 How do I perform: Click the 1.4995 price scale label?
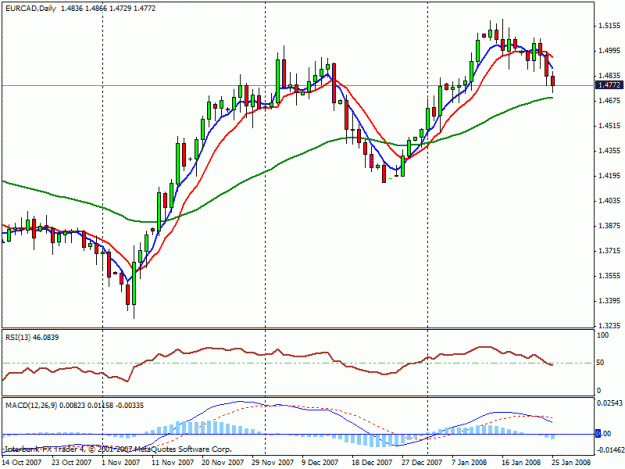click(609, 51)
